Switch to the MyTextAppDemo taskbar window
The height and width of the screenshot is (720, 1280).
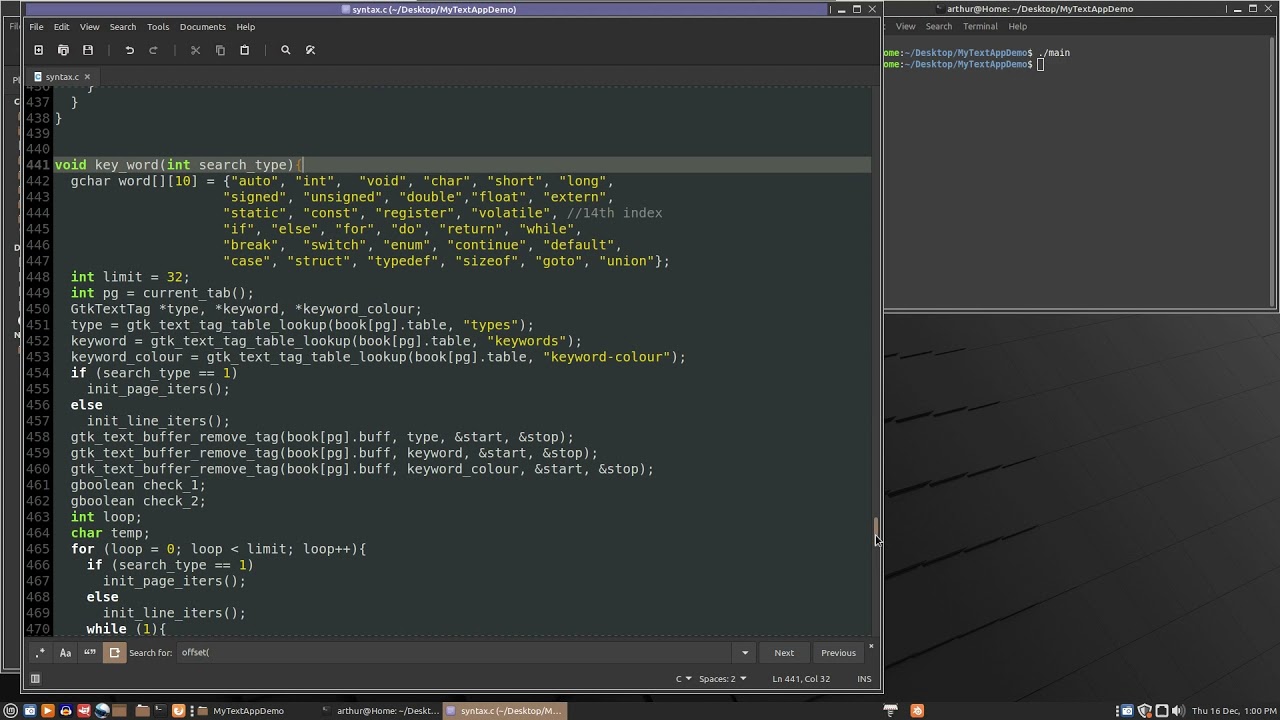[248, 711]
